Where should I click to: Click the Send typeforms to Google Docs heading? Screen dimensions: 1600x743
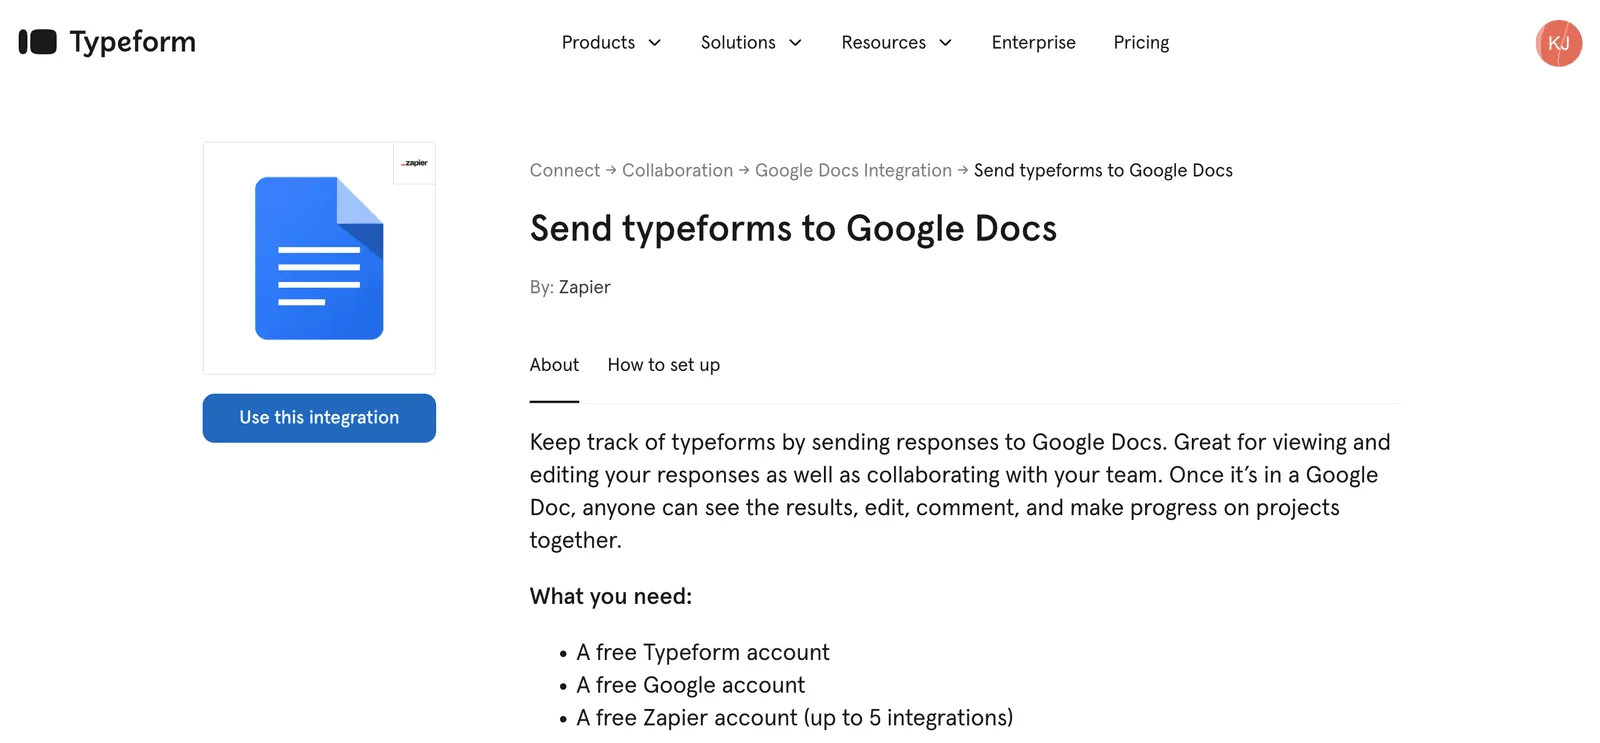click(x=793, y=229)
